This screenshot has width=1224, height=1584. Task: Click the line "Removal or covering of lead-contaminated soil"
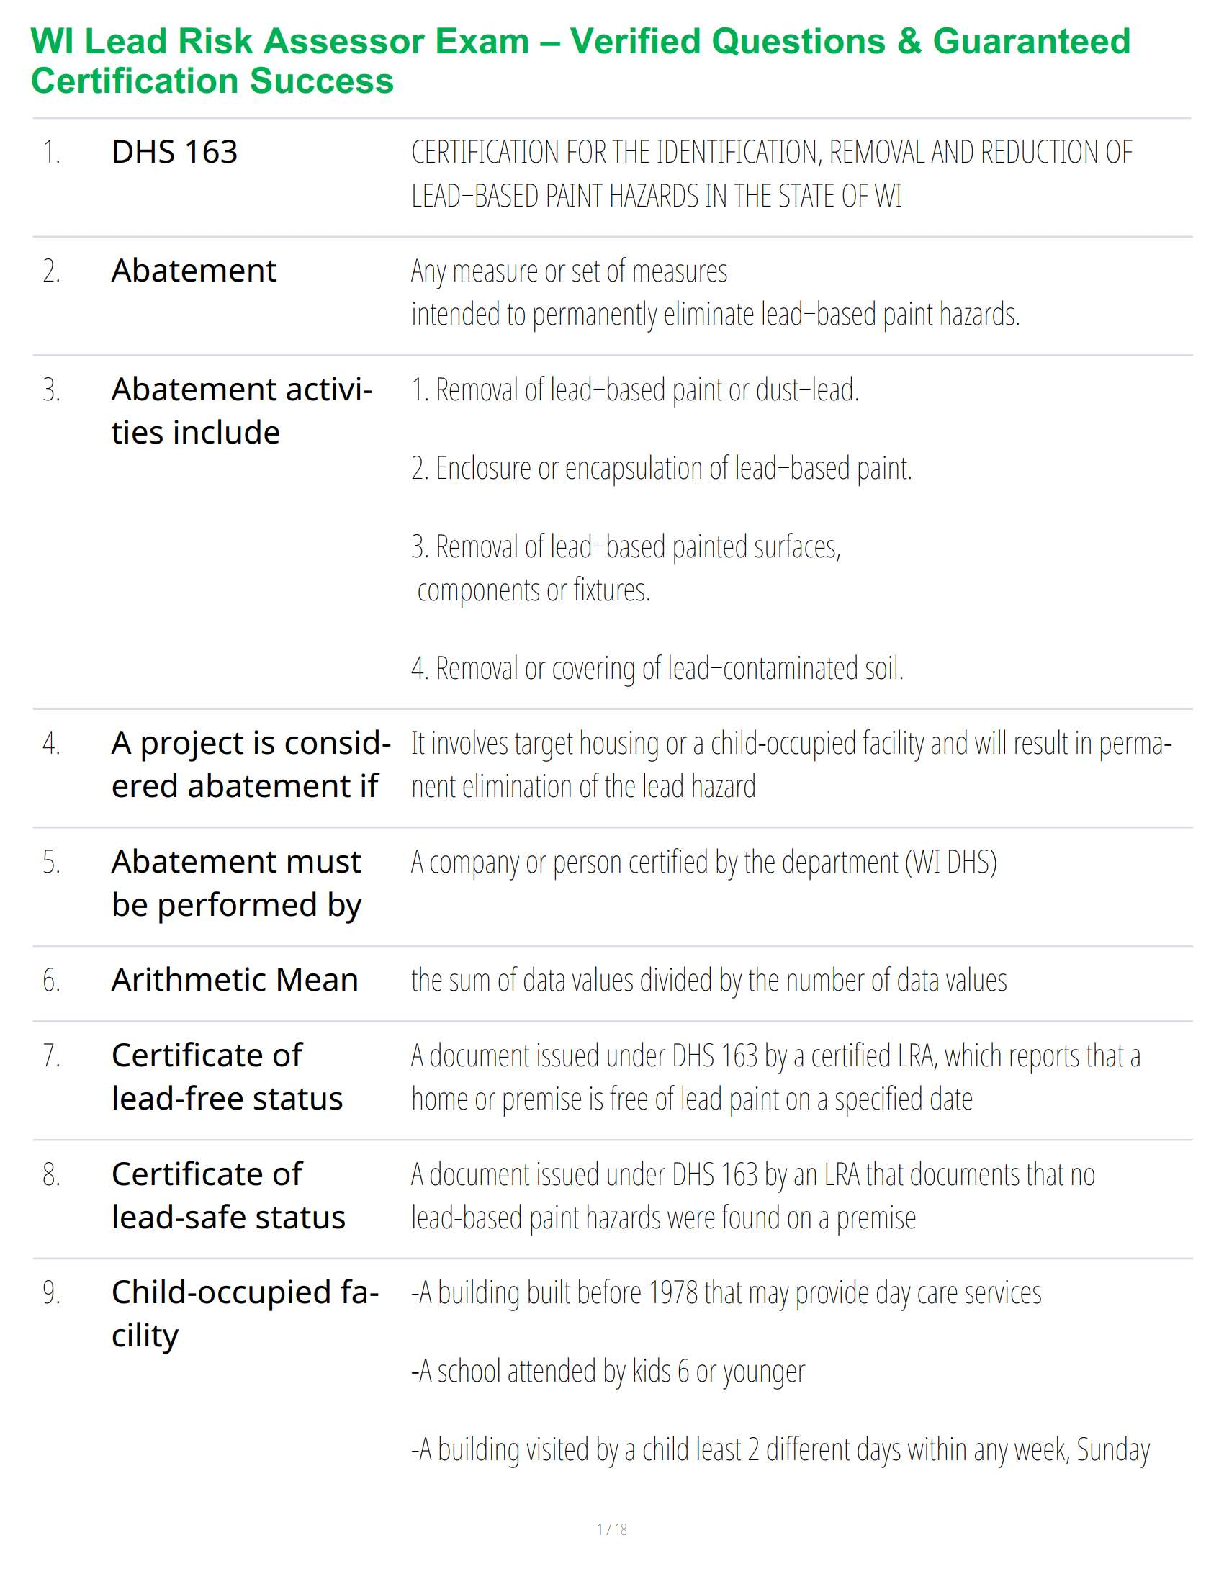coord(657,668)
